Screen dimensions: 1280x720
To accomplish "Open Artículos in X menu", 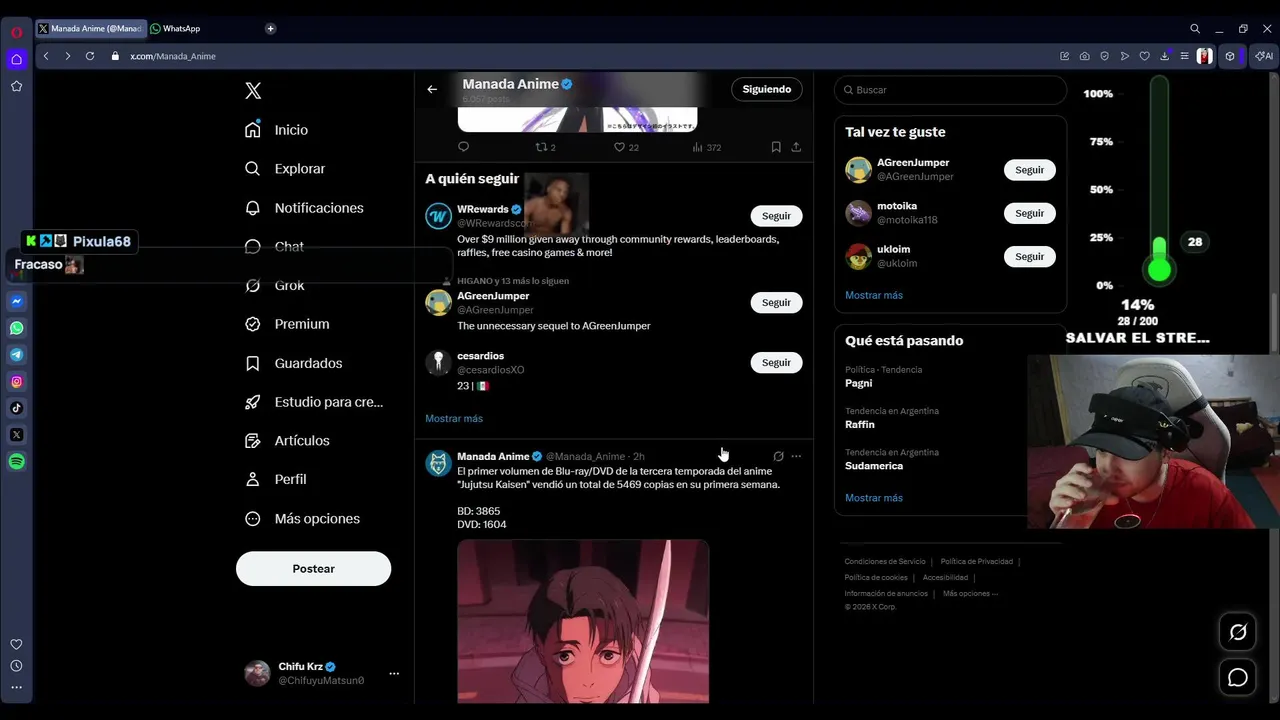I will [287, 440].
